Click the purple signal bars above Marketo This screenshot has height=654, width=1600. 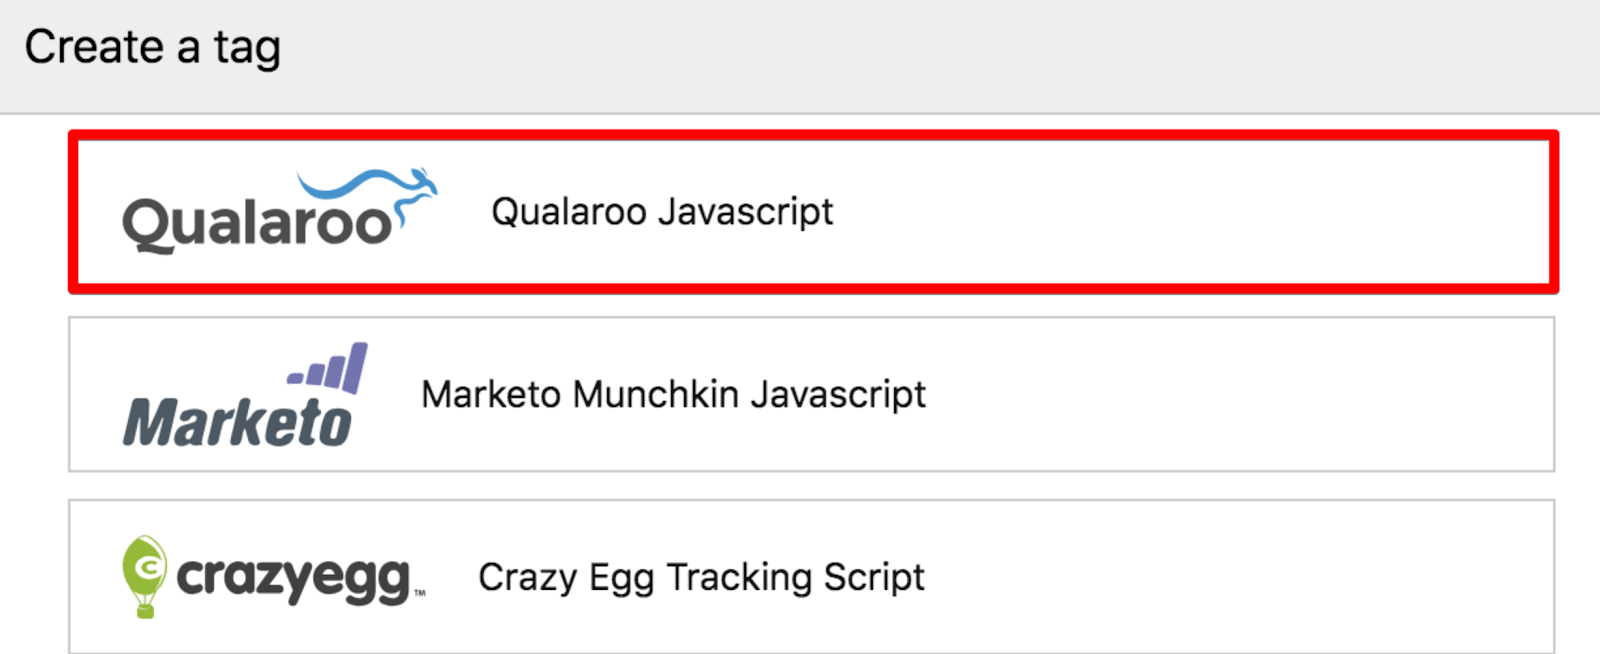click(330, 368)
